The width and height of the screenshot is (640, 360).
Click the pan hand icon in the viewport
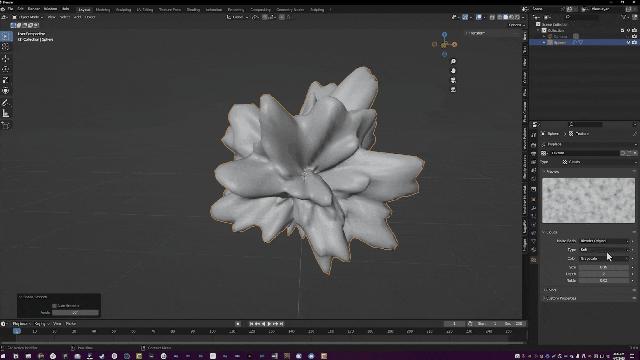pyautogui.click(x=453, y=71)
